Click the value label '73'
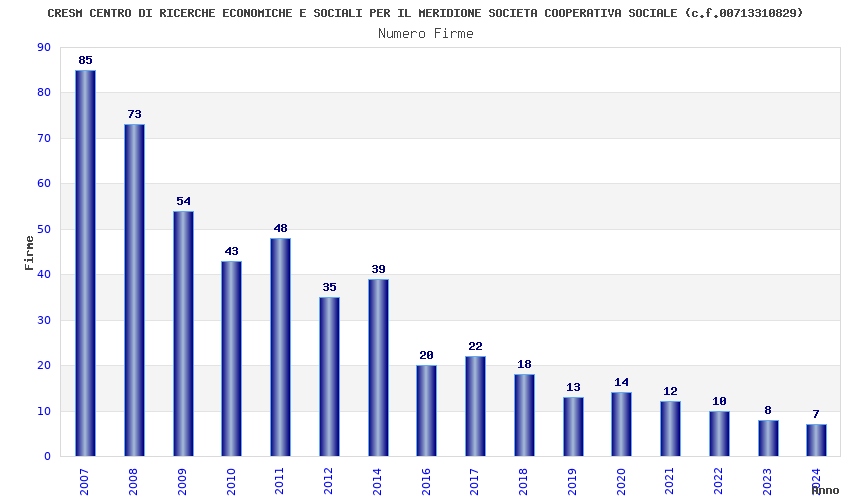This screenshot has height=500, width=850. pyautogui.click(x=134, y=114)
